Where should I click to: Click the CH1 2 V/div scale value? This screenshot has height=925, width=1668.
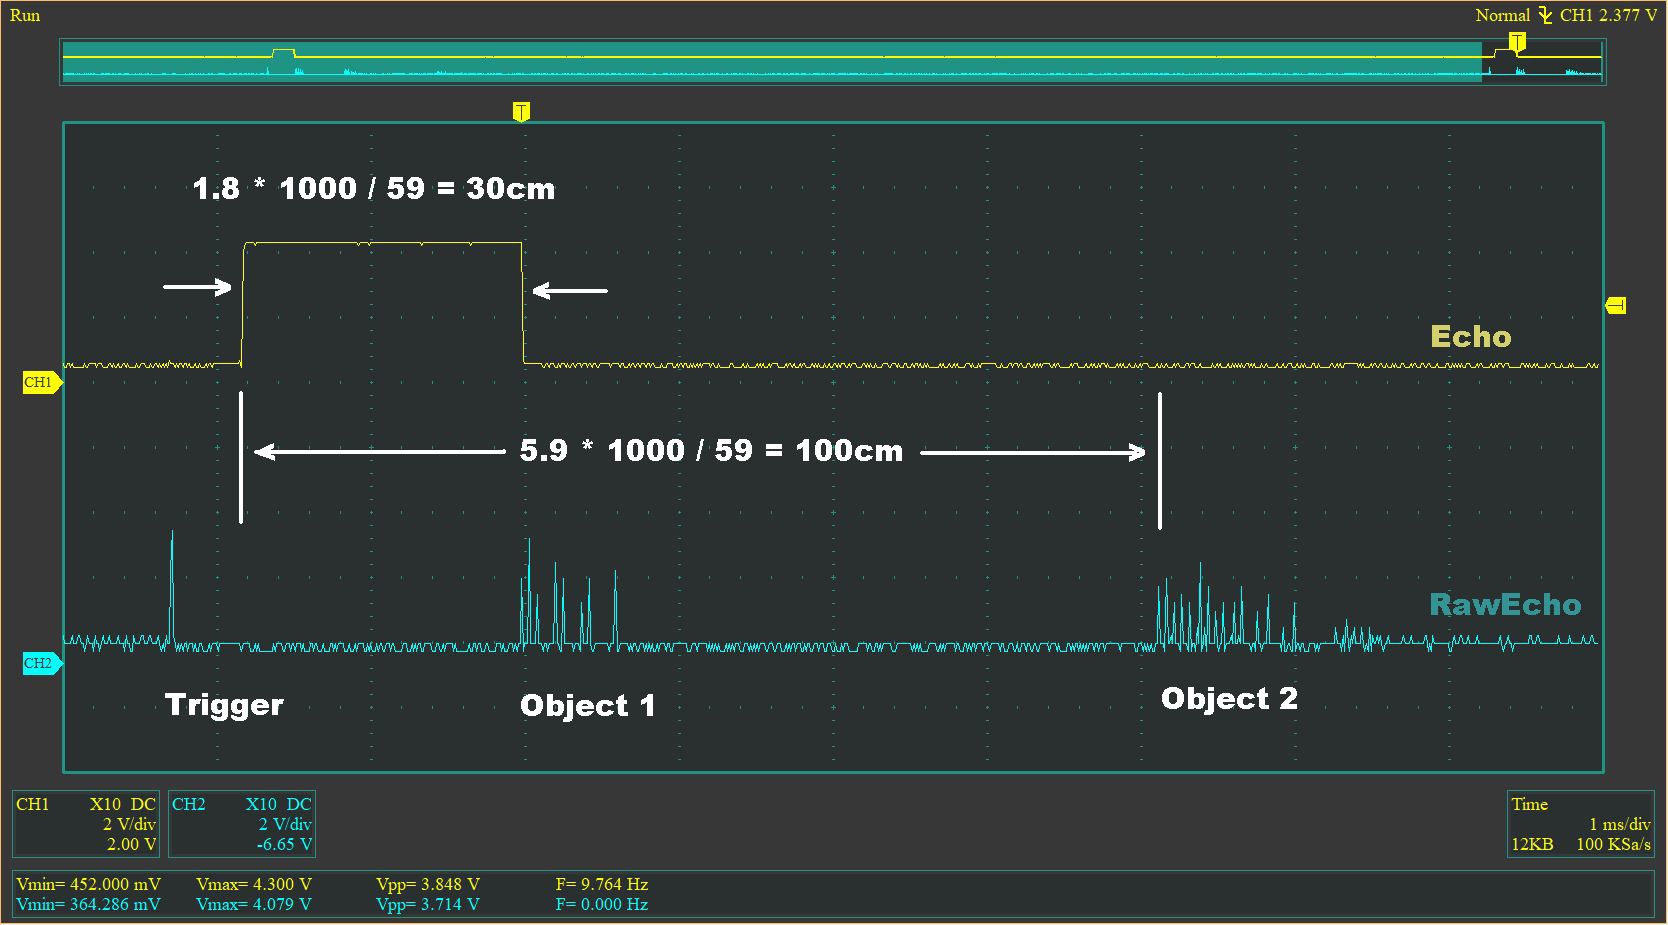(x=129, y=824)
